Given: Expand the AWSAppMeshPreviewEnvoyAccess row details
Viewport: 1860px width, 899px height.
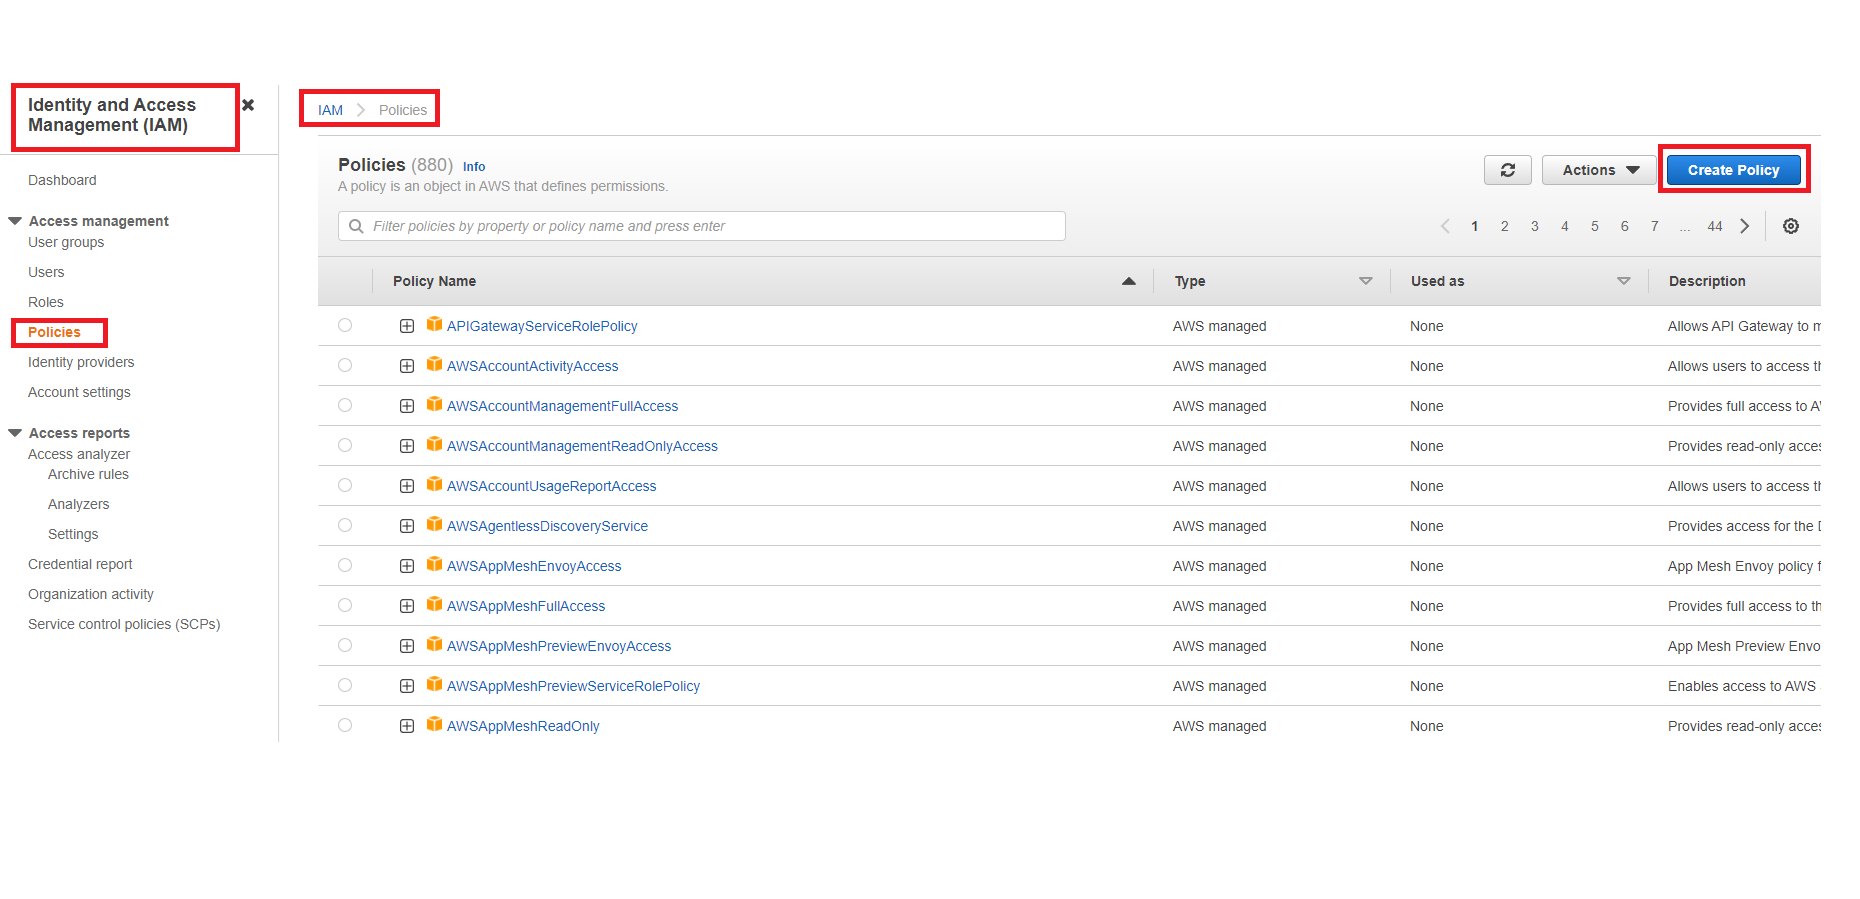Looking at the screenshot, I should point(407,646).
